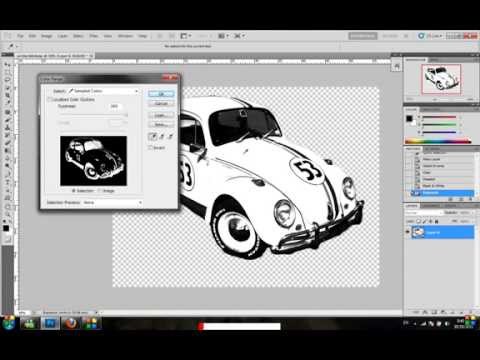Enable Localized Color Clusters checkbox
This screenshot has width=480, height=360.
point(50,99)
